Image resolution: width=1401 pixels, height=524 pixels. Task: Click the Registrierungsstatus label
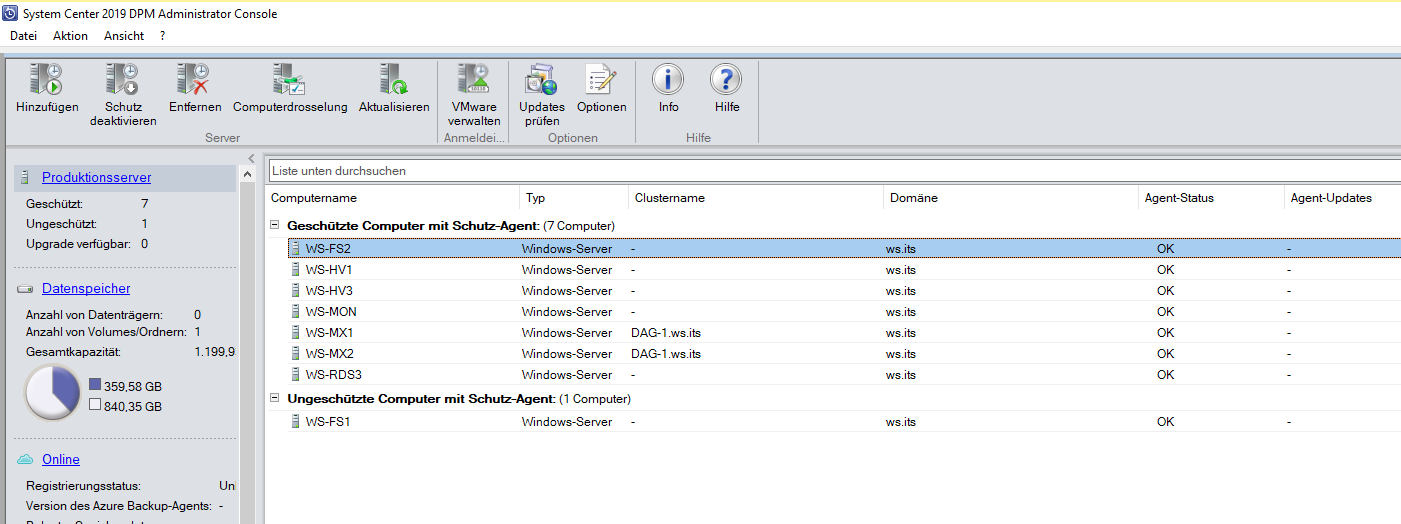point(83,485)
